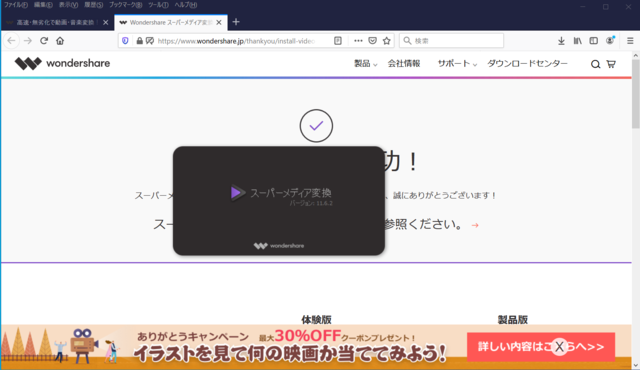Close the first 高速・無劣化 tab

click(x=106, y=22)
